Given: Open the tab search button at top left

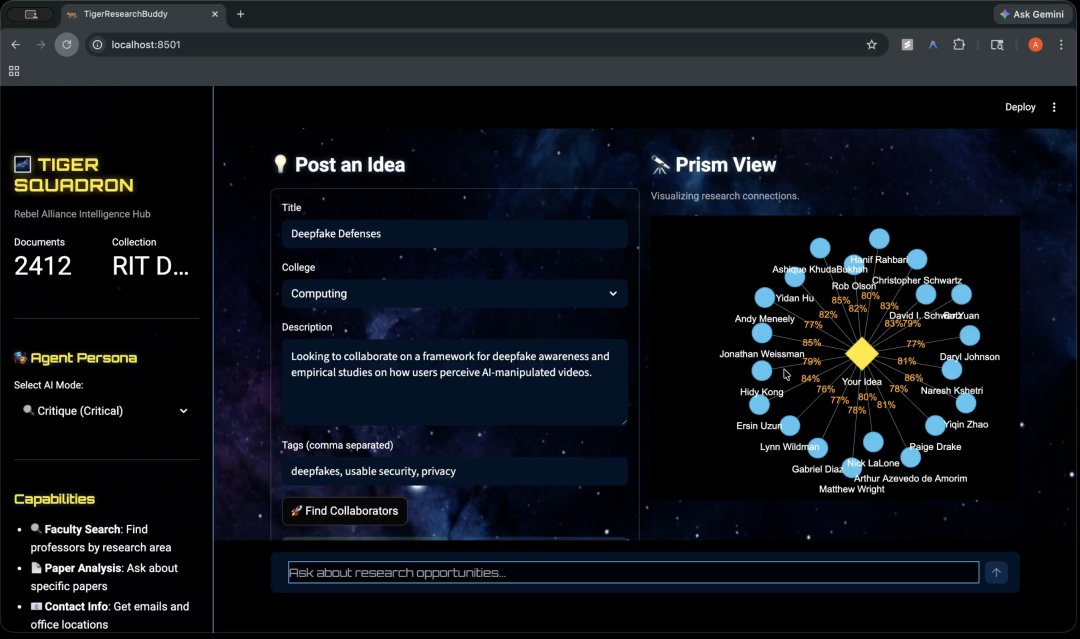Looking at the screenshot, I should [31, 14].
